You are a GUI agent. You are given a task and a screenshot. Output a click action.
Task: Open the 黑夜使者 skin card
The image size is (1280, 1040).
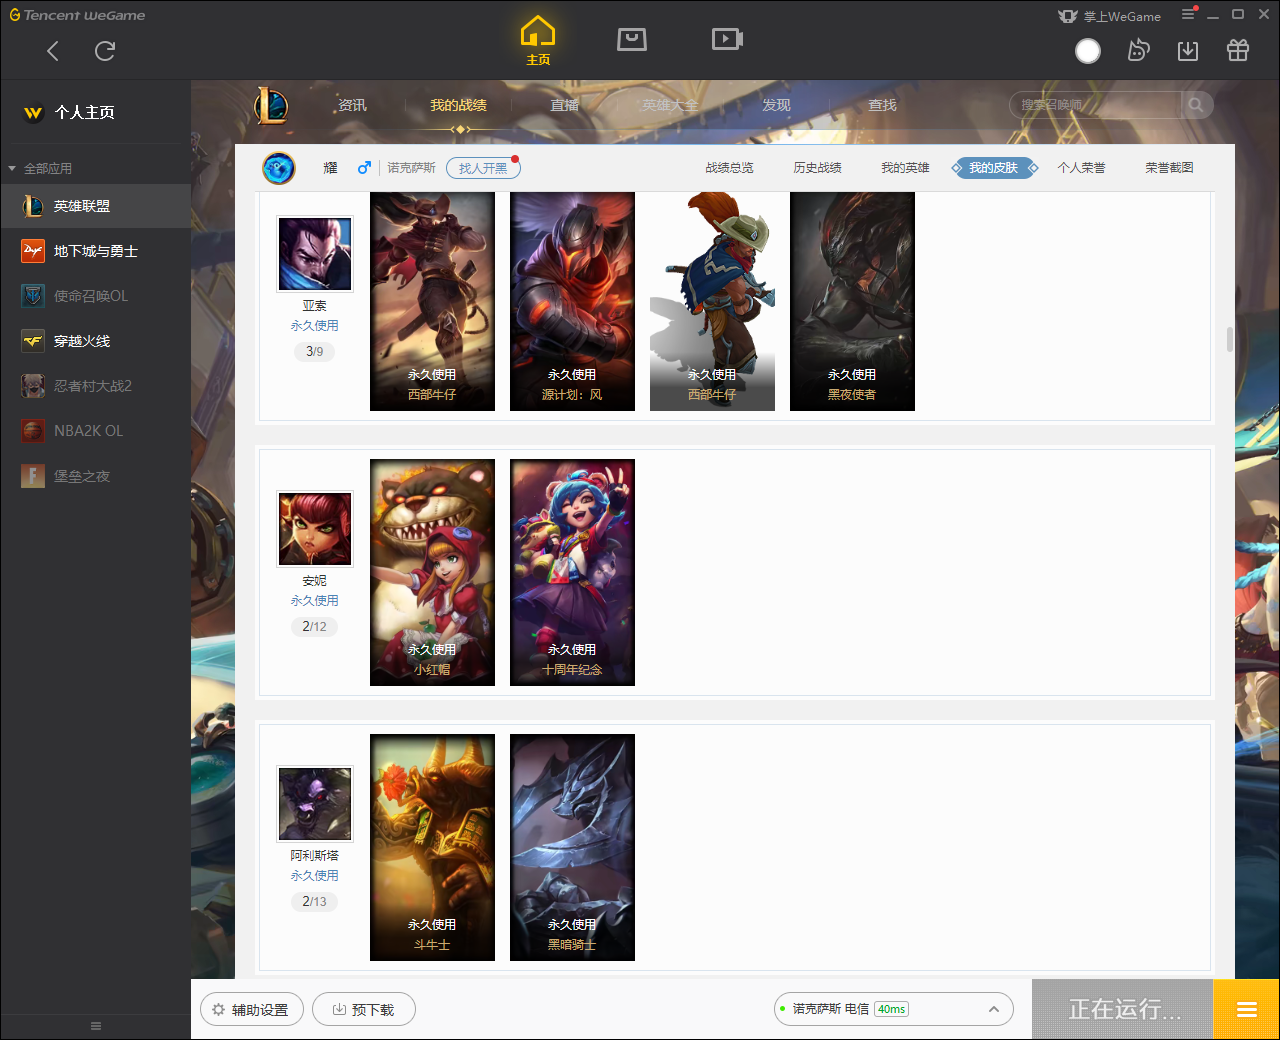(x=852, y=301)
